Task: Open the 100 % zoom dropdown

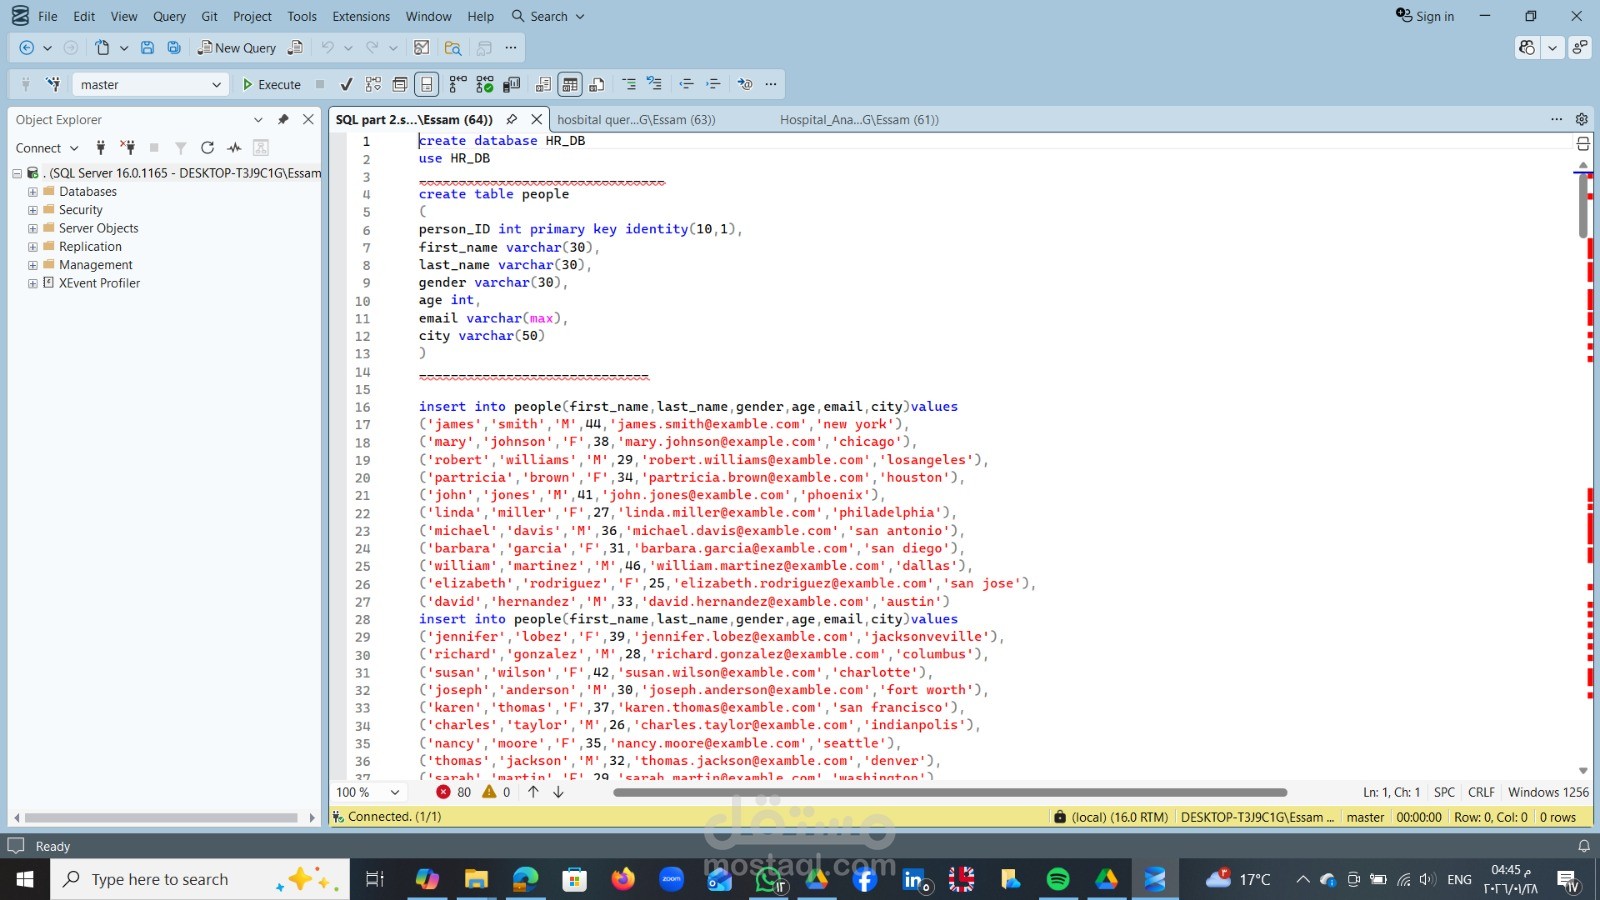Action: (368, 792)
